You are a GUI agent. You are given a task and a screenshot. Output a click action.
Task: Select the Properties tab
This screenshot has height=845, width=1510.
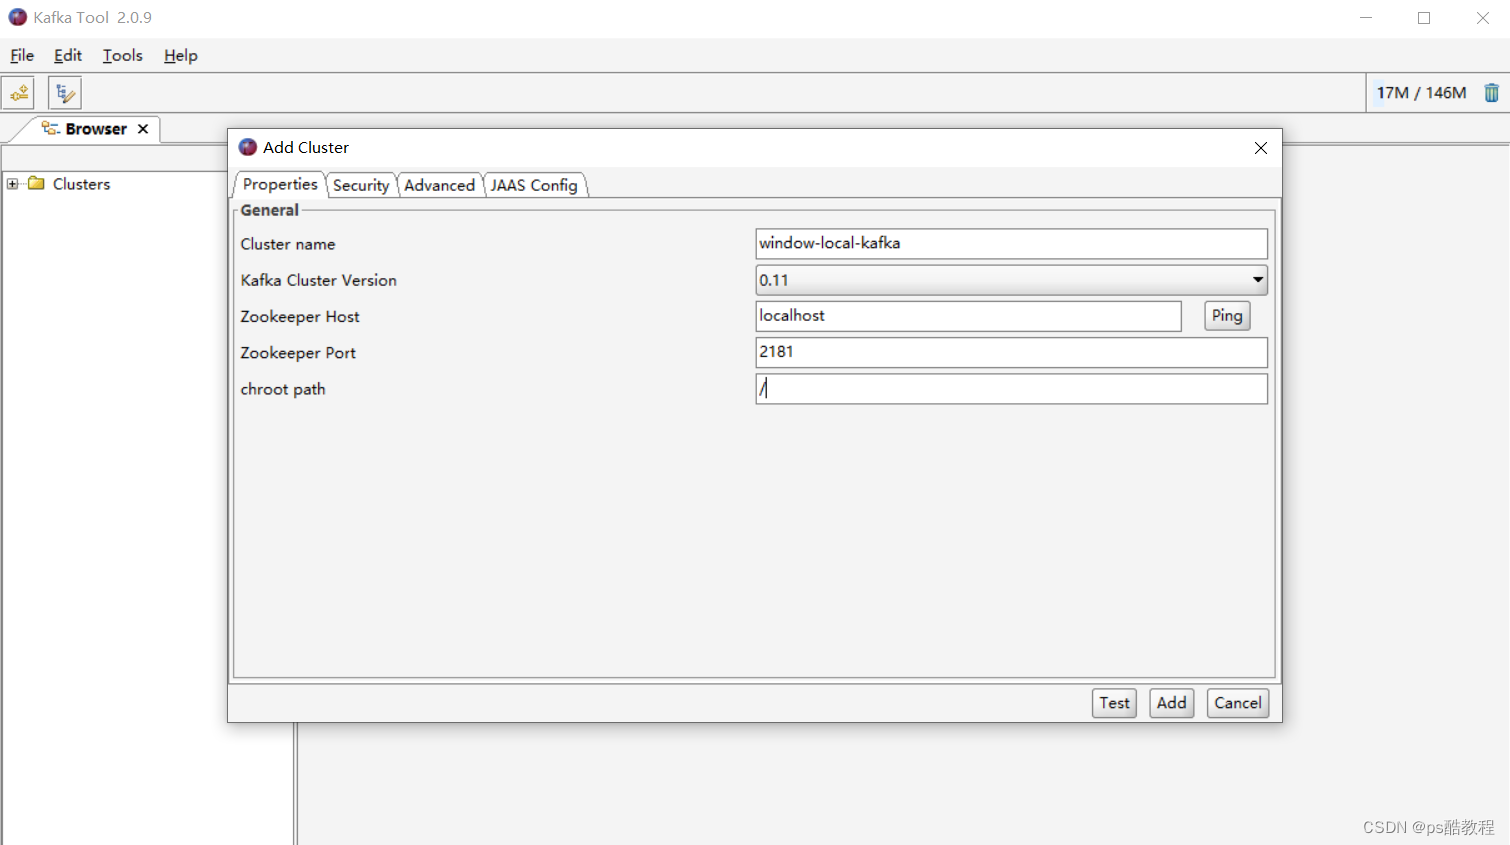click(x=280, y=184)
